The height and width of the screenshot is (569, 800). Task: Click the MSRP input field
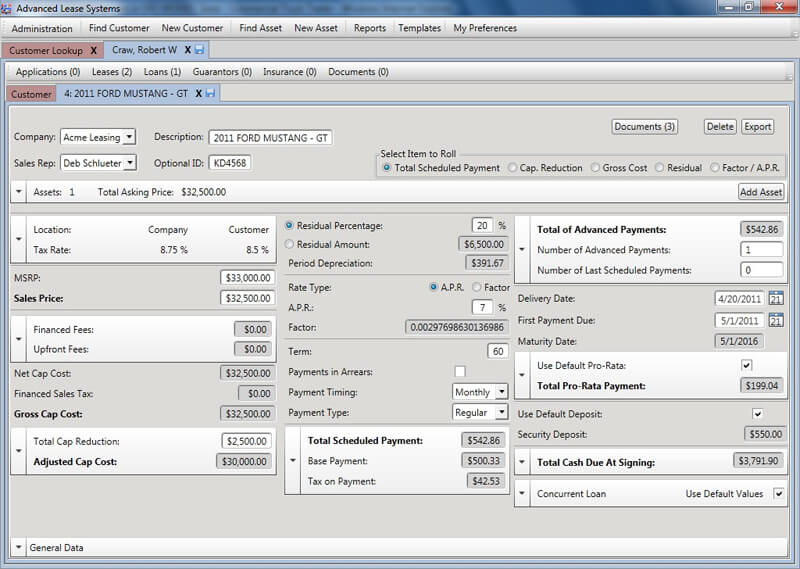pos(247,278)
